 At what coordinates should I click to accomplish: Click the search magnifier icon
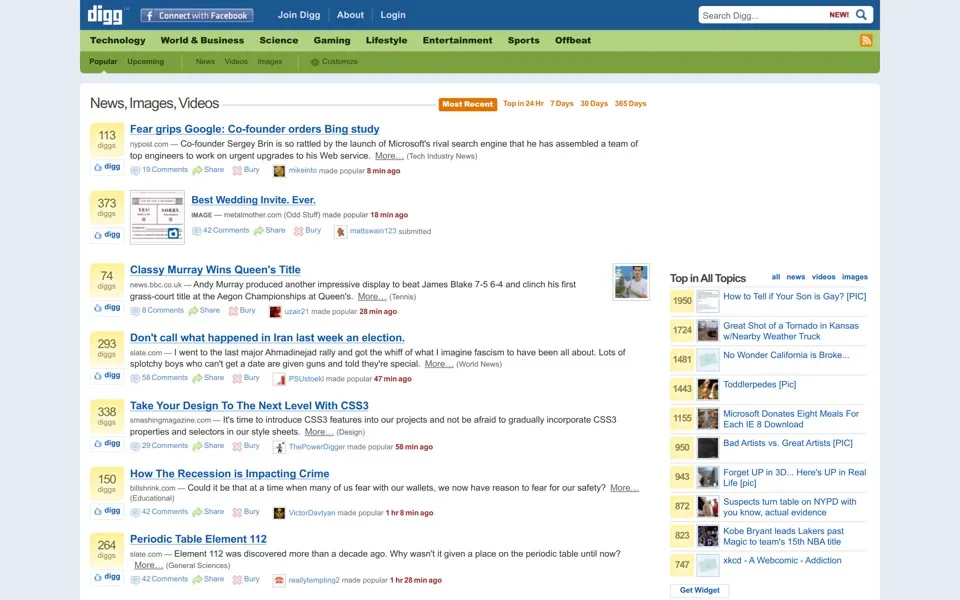[x=861, y=15]
